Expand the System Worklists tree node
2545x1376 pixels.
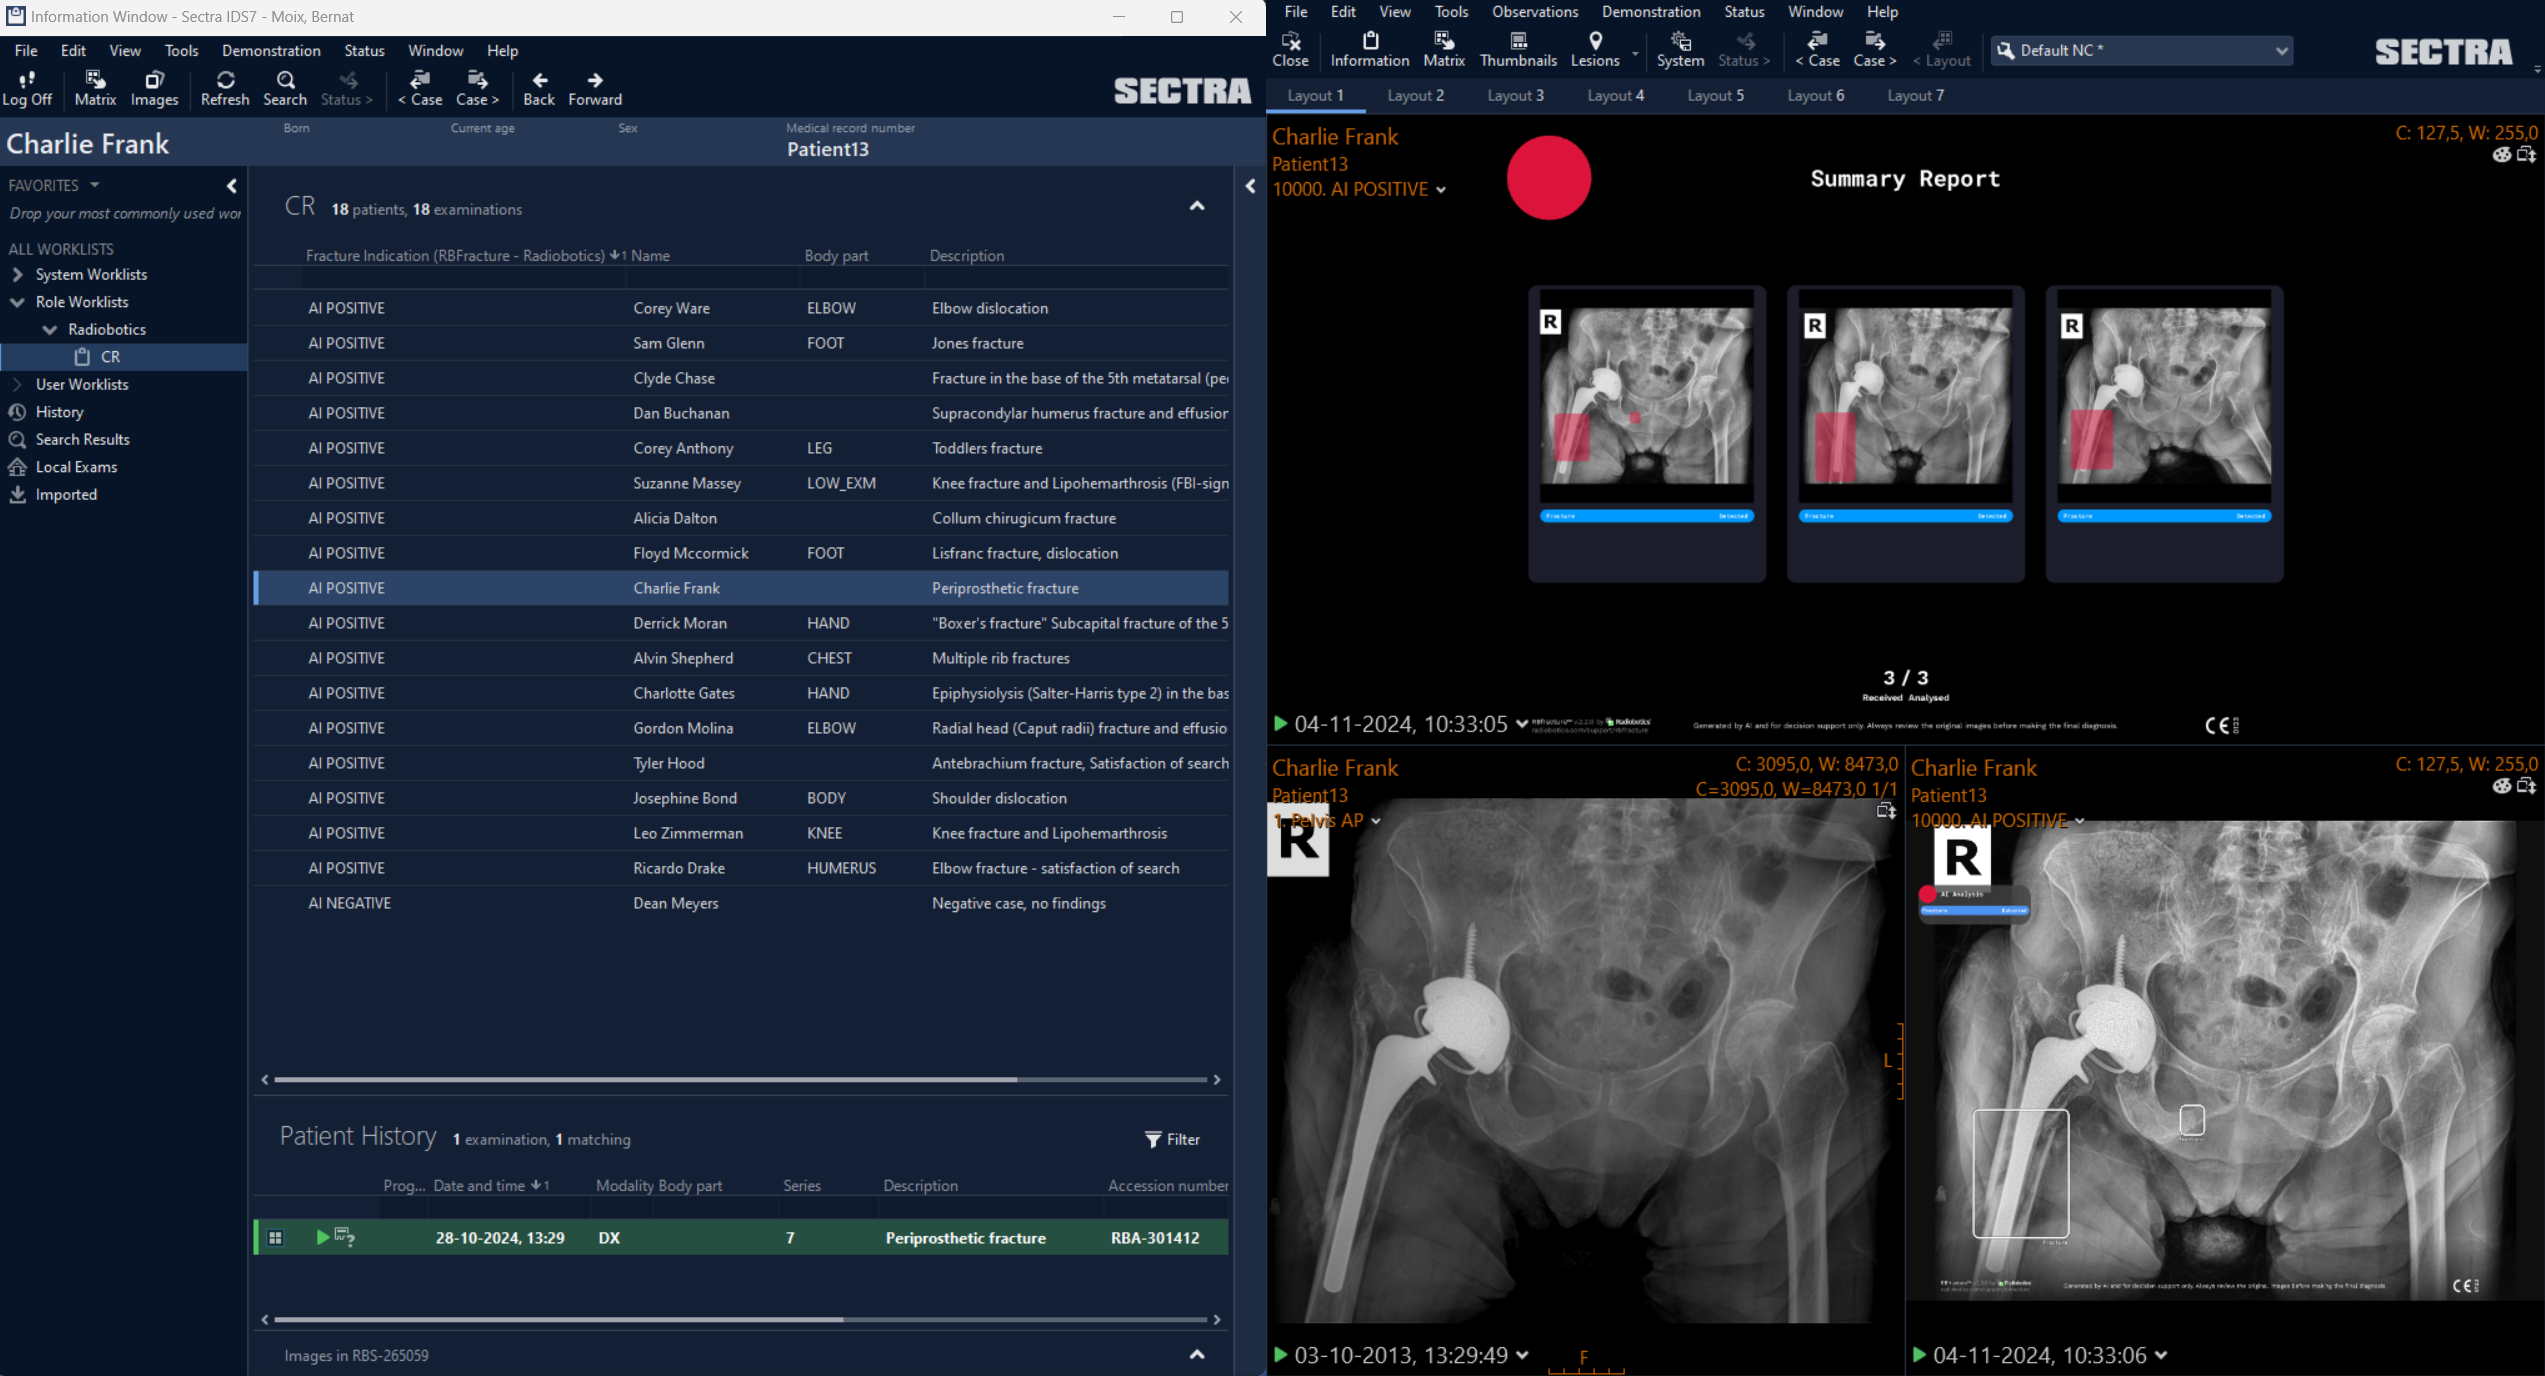17,274
